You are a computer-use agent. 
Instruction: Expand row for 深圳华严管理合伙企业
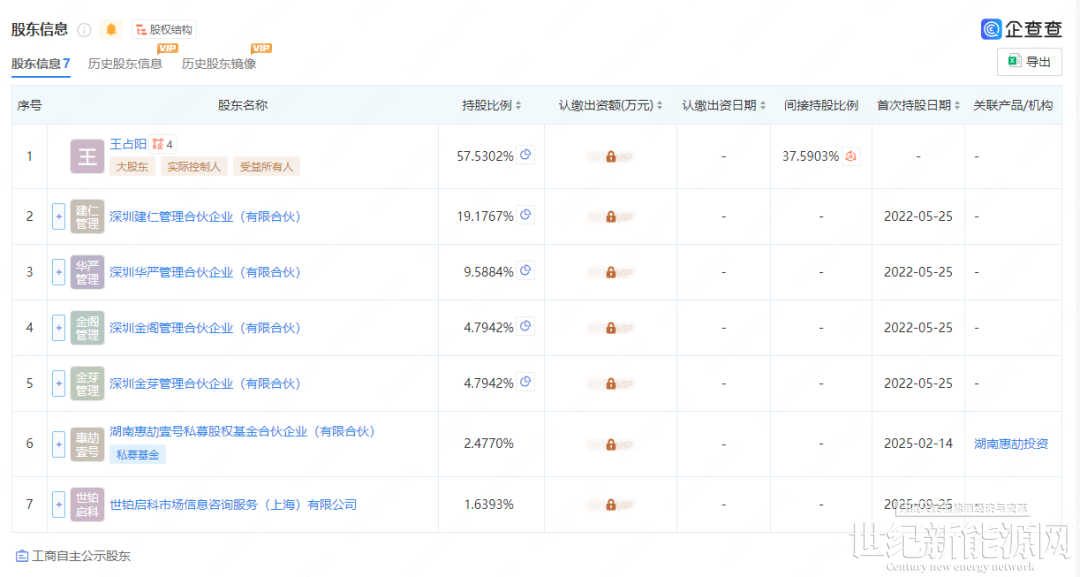pyautogui.click(x=59, y=272)
